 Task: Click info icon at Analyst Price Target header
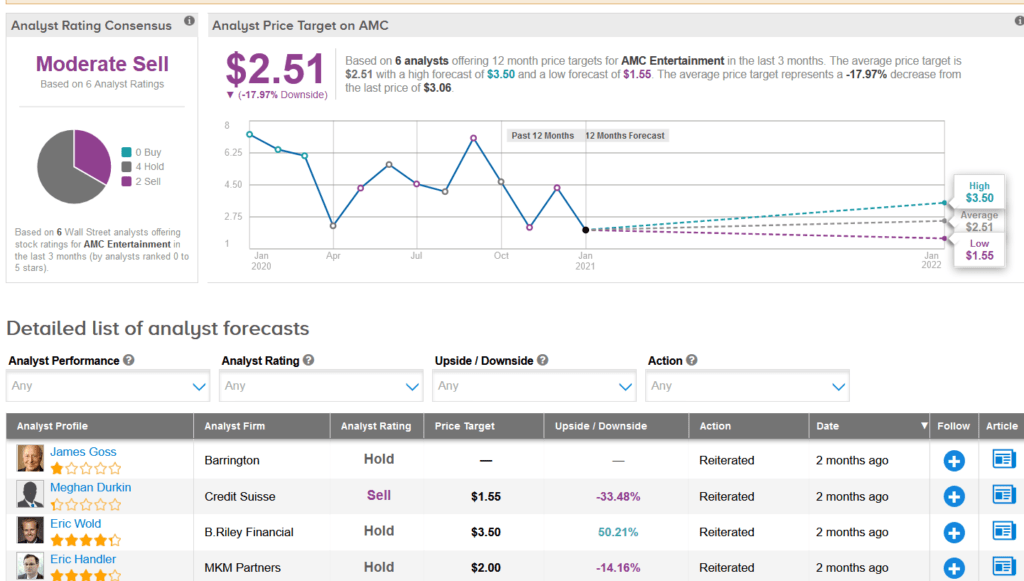pos(1019,21)
